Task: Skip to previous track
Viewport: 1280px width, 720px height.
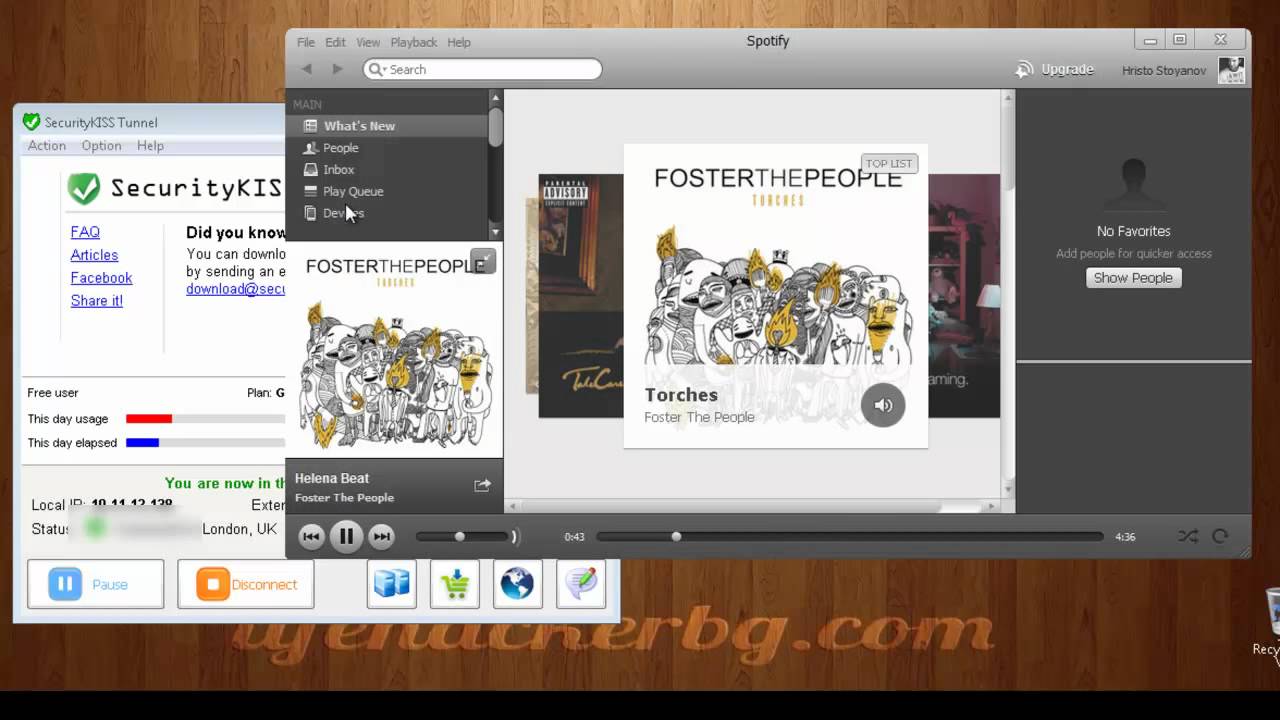Action: [x=311, y=537]
